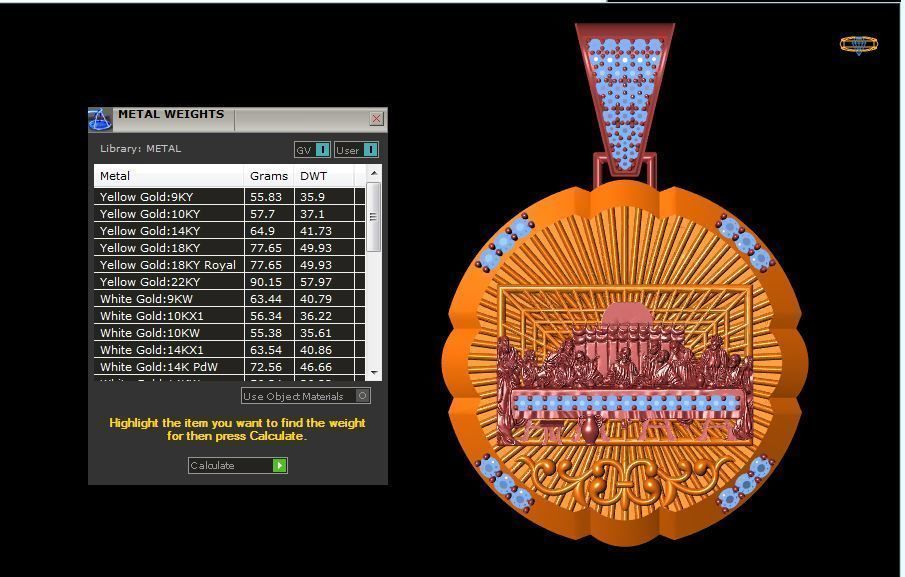Click the Grams column header
Screen dimensions: 905x577
coord(269,176)
